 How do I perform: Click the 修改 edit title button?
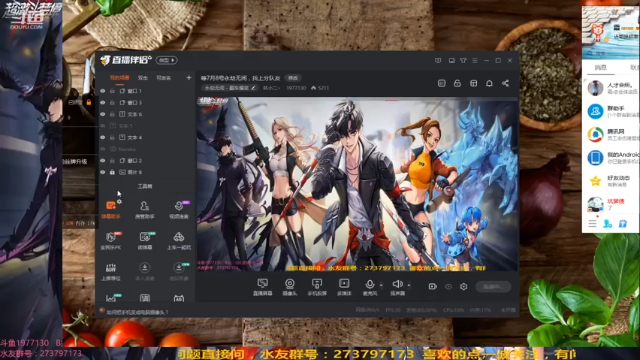tap(293, 78)
